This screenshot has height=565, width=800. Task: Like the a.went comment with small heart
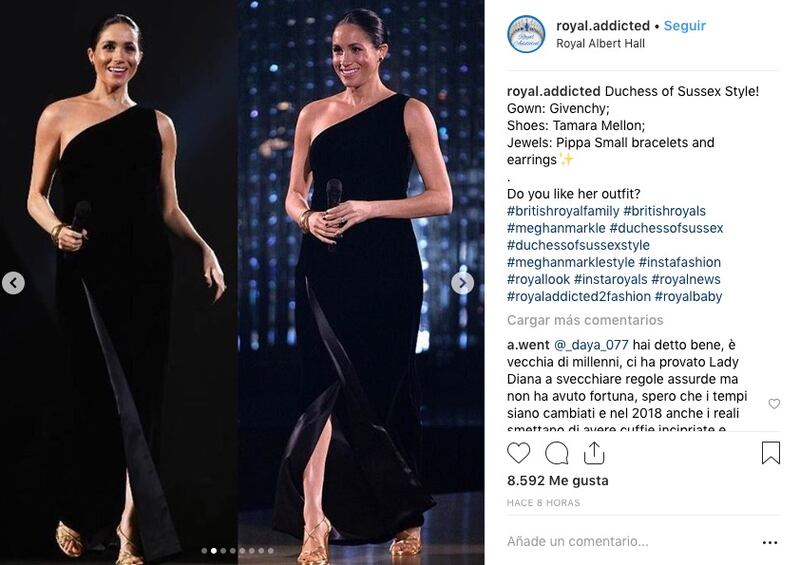pyautogui.click(x=774, y=404)
